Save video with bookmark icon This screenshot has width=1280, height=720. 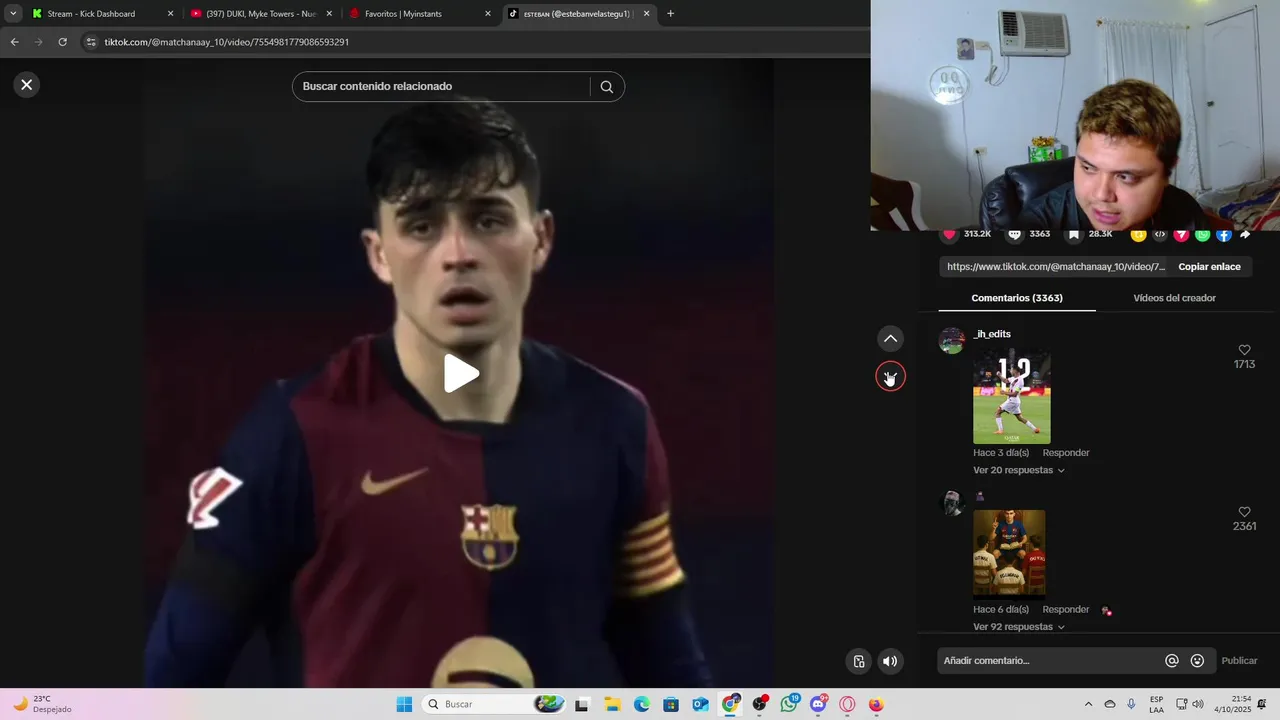click(1074, 235)
